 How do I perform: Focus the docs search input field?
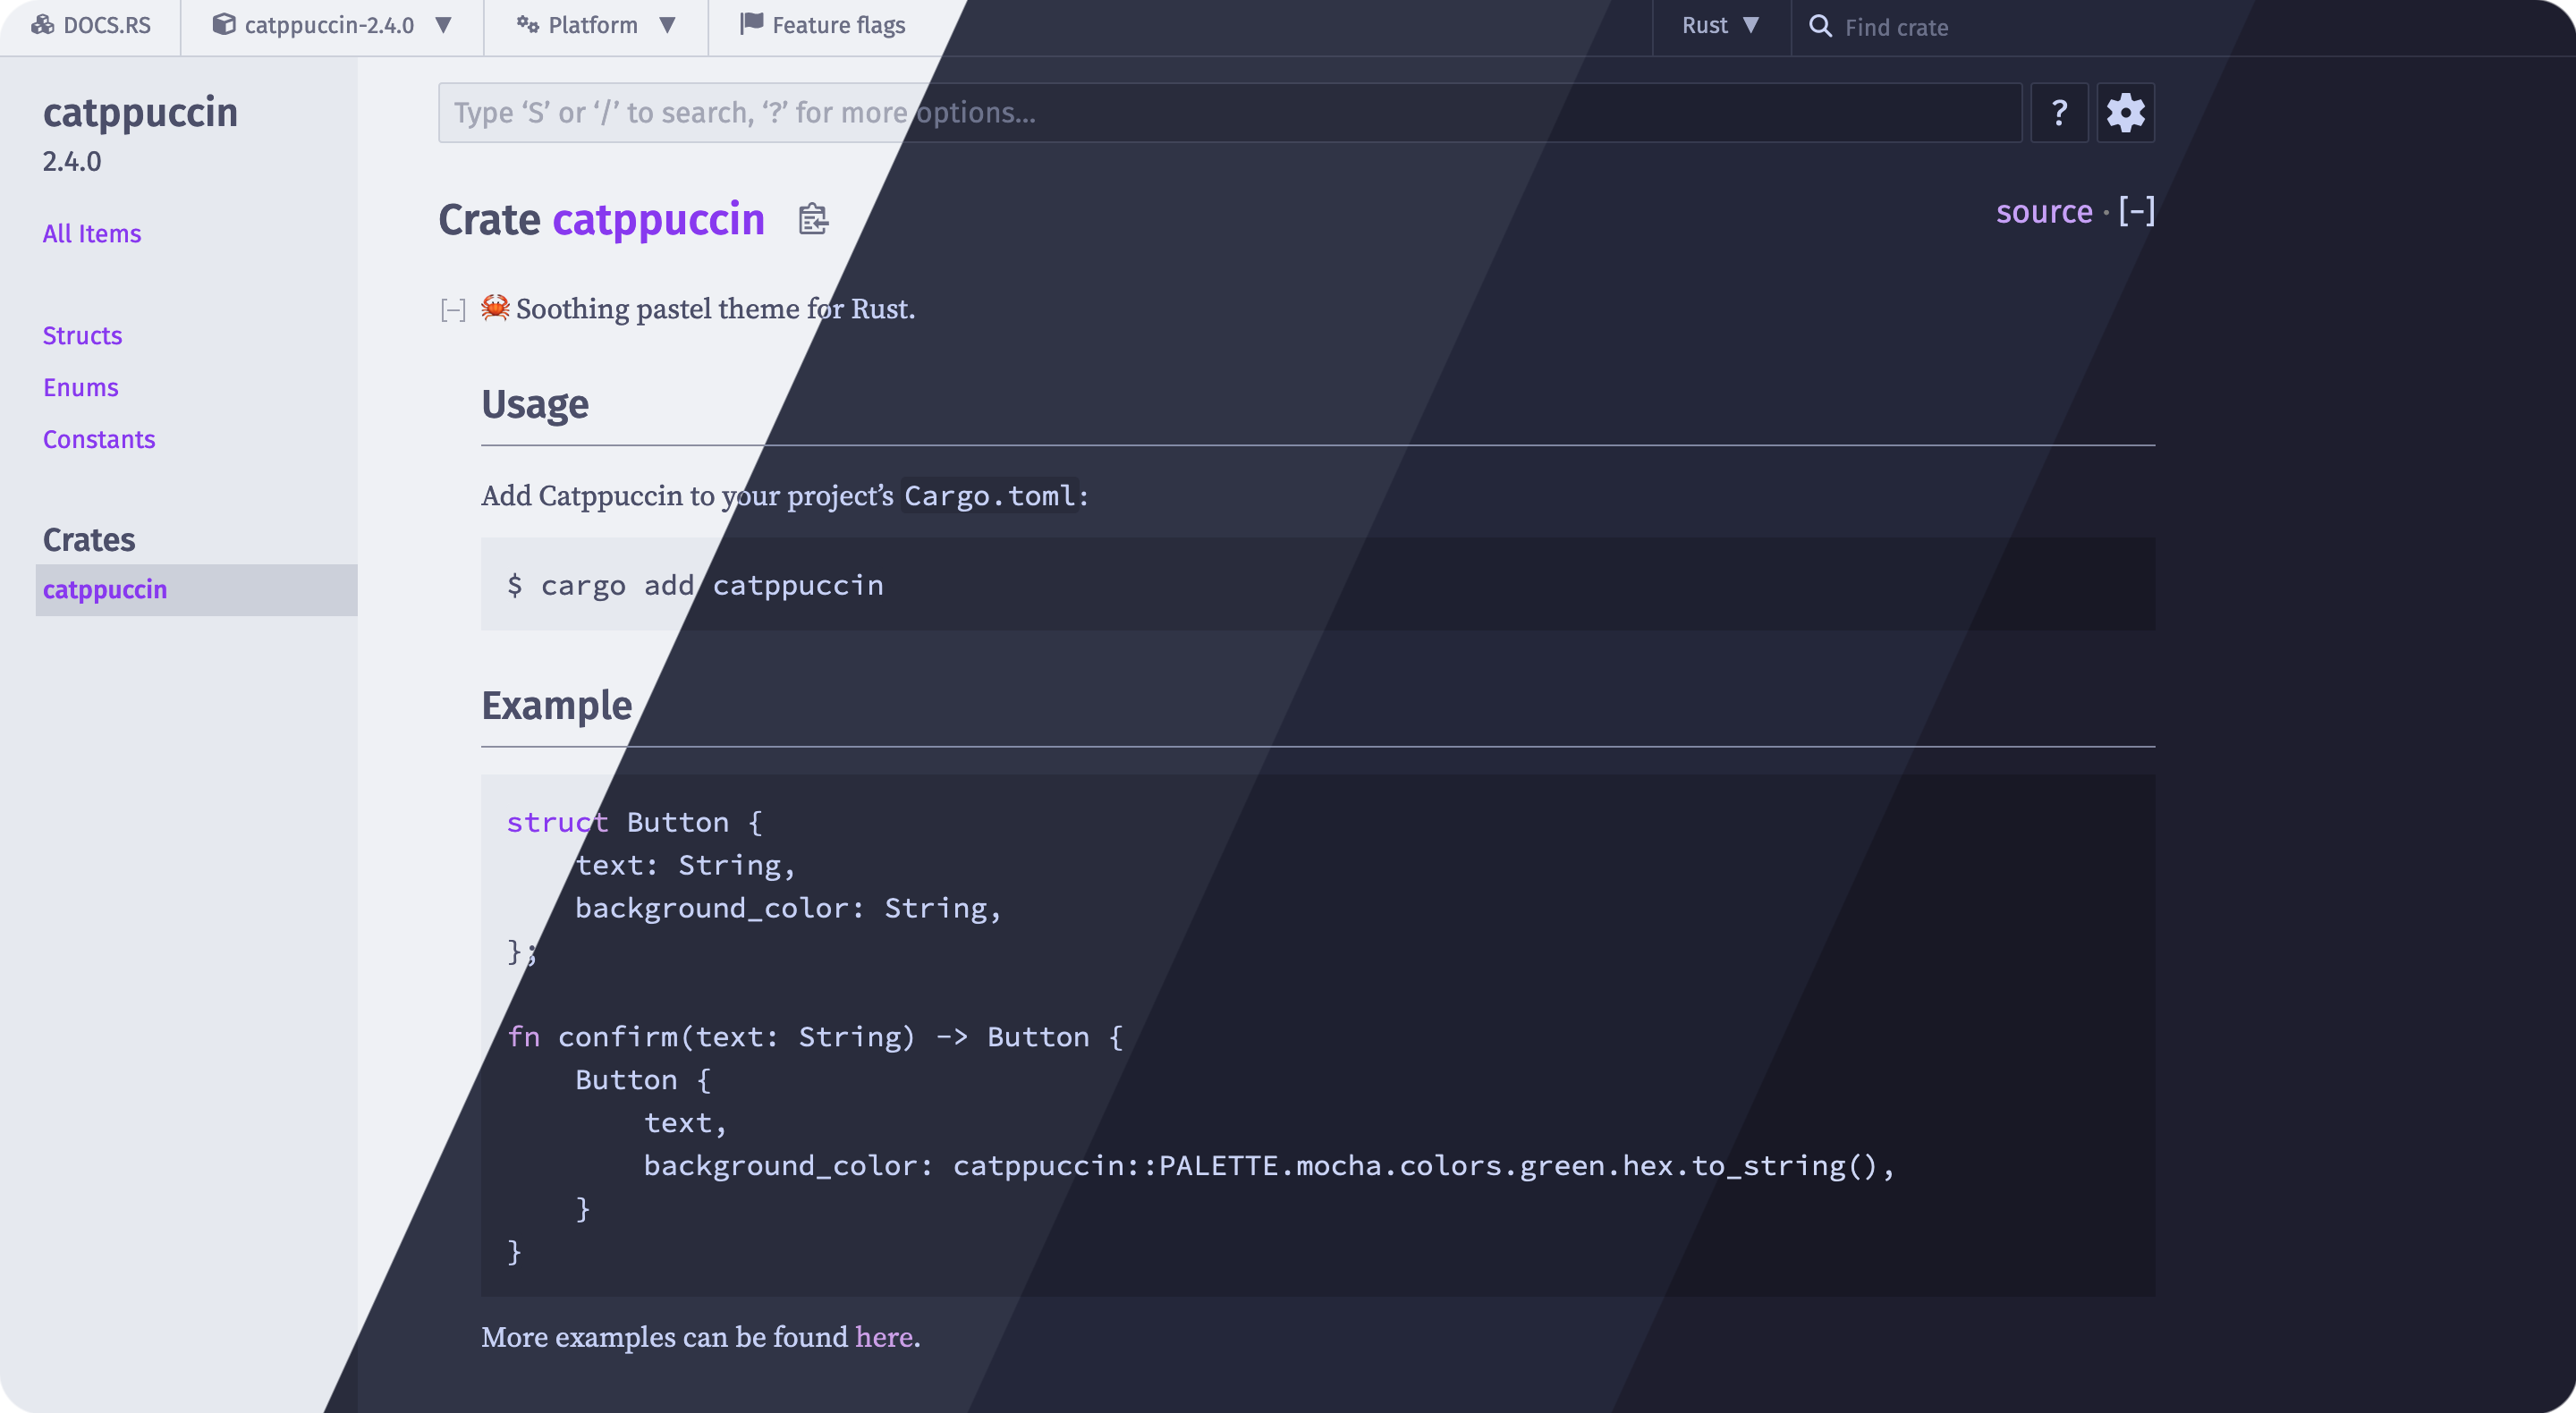(x=1229, y=113)
